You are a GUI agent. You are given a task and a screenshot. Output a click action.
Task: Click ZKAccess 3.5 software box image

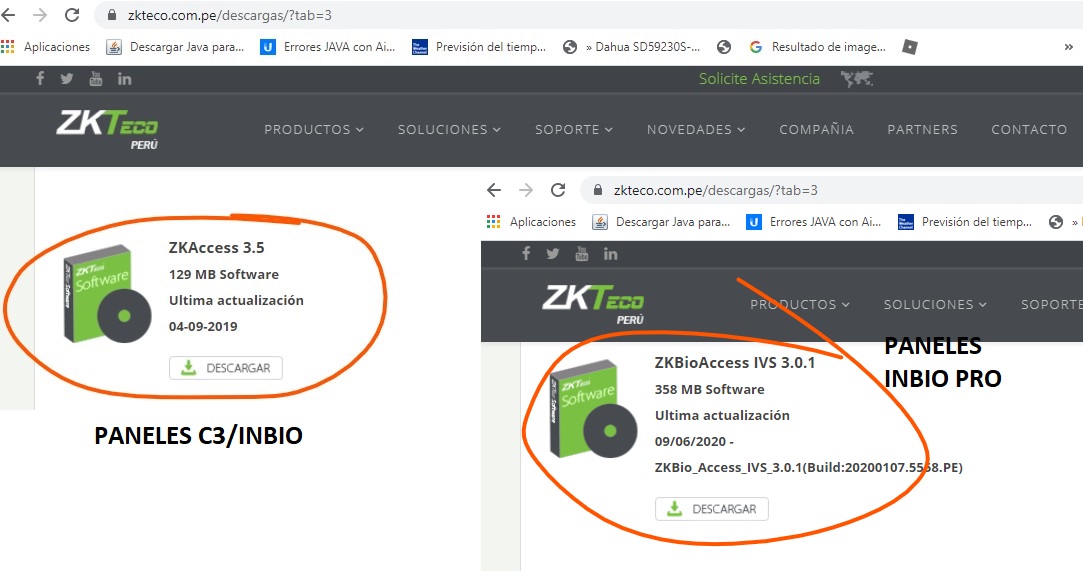(106, 294)
